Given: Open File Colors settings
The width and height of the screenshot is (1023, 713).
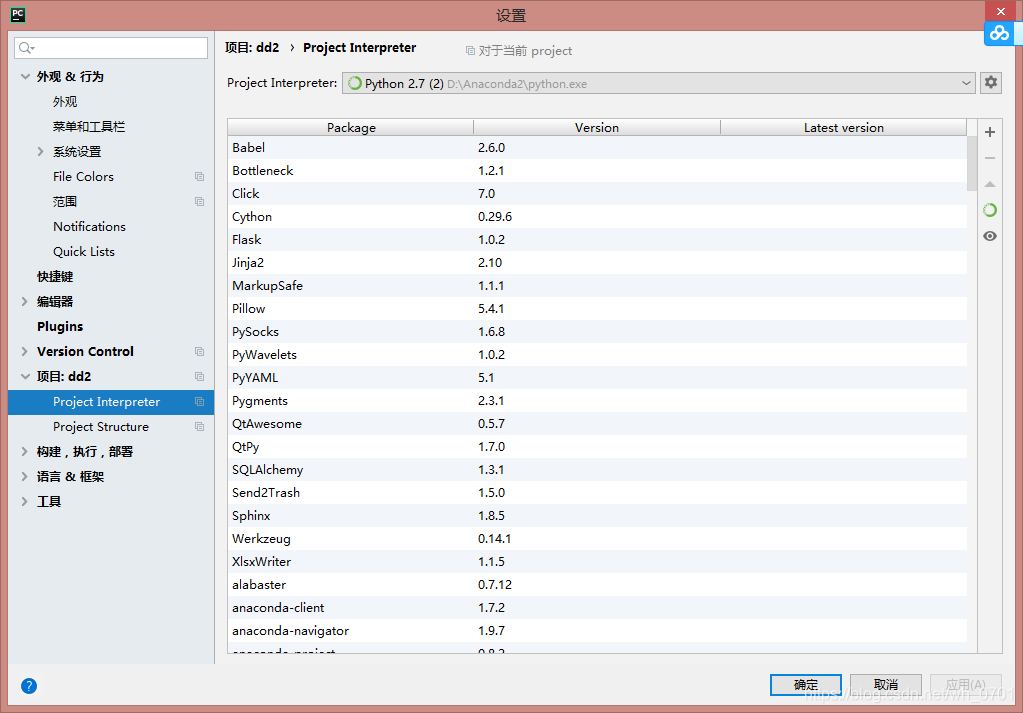Looking at the screenshot, I should [x=84, y=177].
